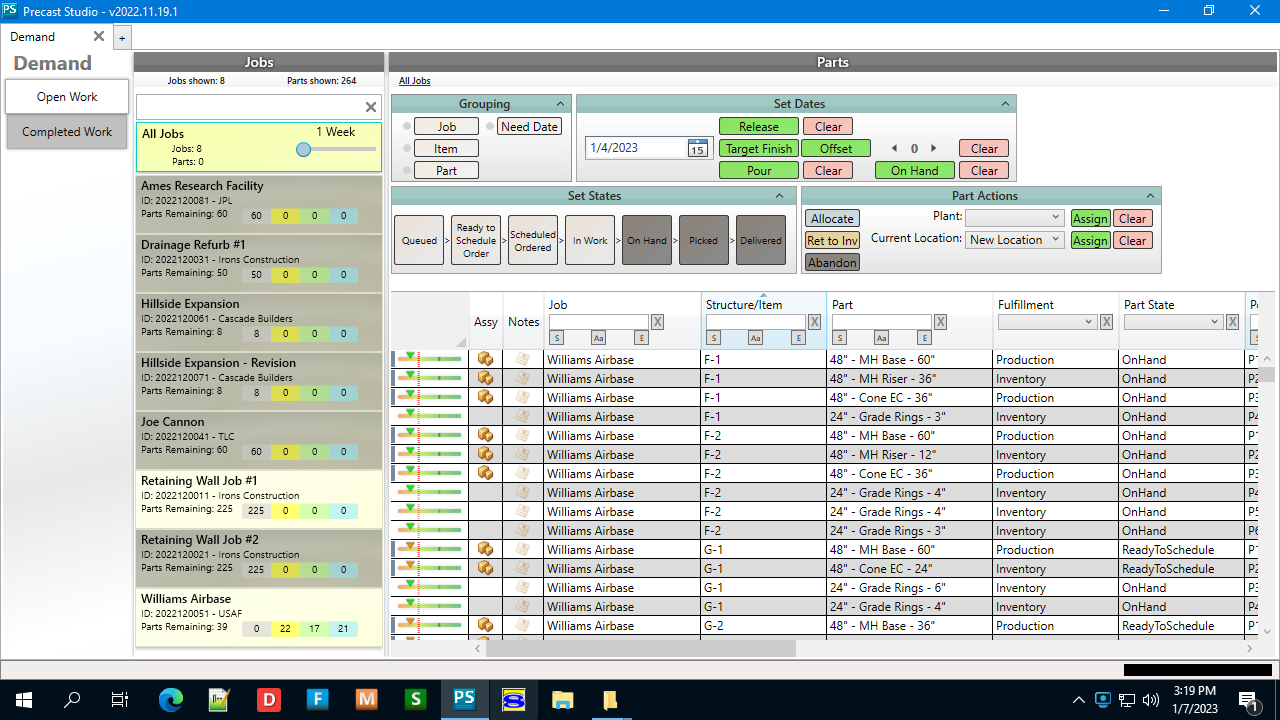Open the calendar date picker icon
Viewport: 1280px width, 720px height.
[697, 148]
